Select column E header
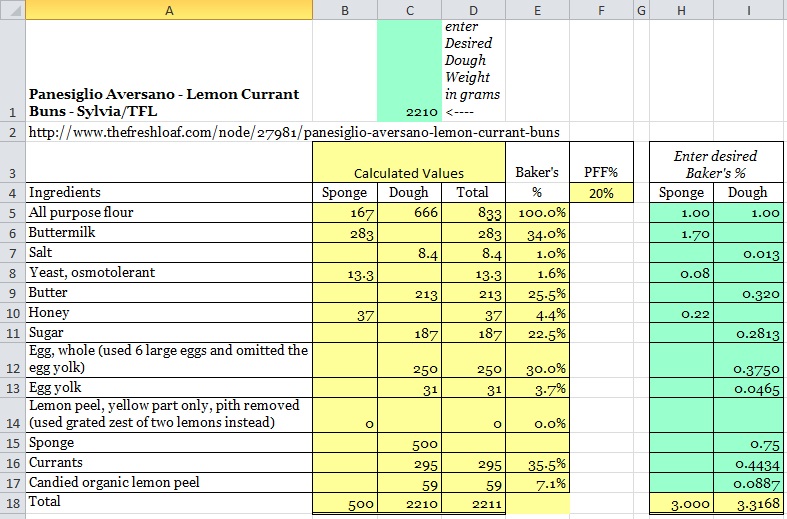 (538, 10)
